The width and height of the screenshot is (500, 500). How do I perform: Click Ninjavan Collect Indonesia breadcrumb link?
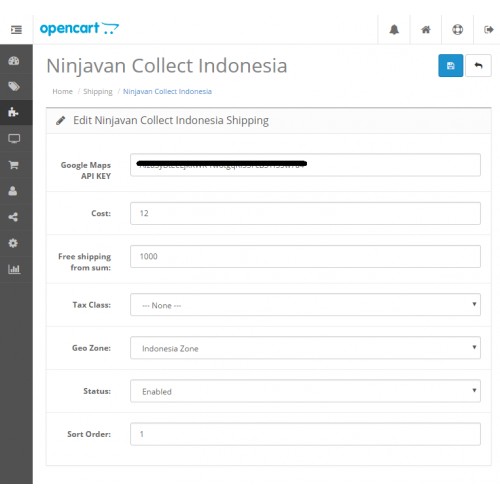tap(167, 92)
